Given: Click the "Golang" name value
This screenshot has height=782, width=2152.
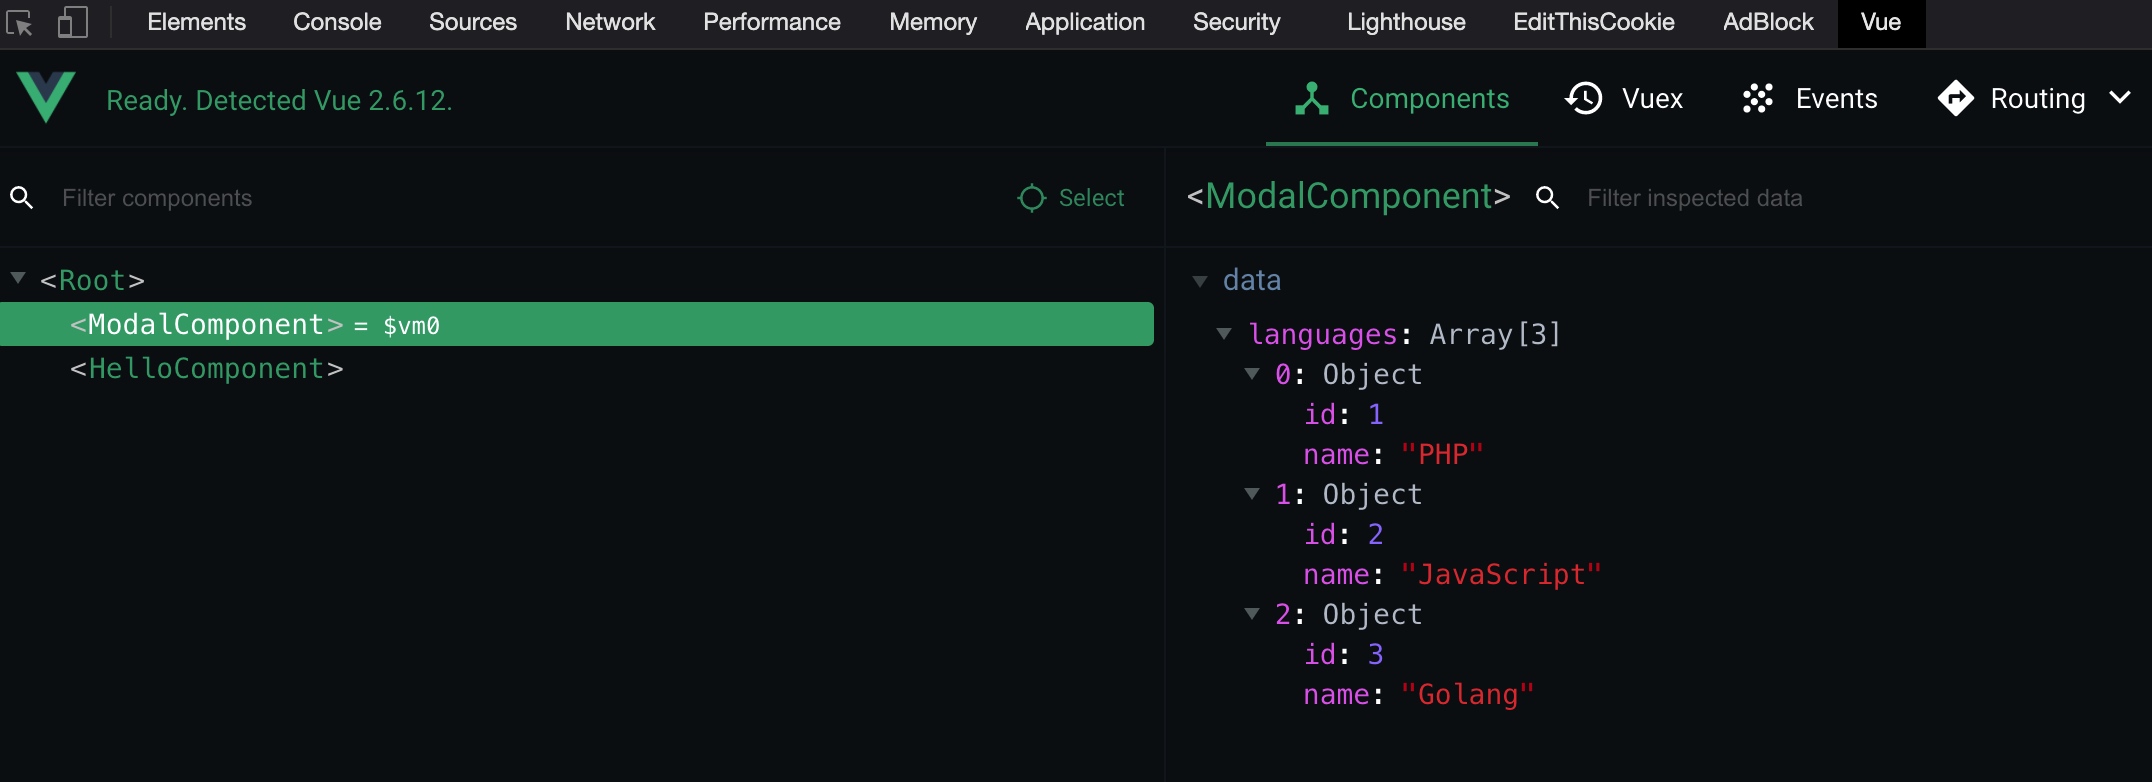Looking at the screenshot, I should pyautogui.click(x=1466, y=694).
